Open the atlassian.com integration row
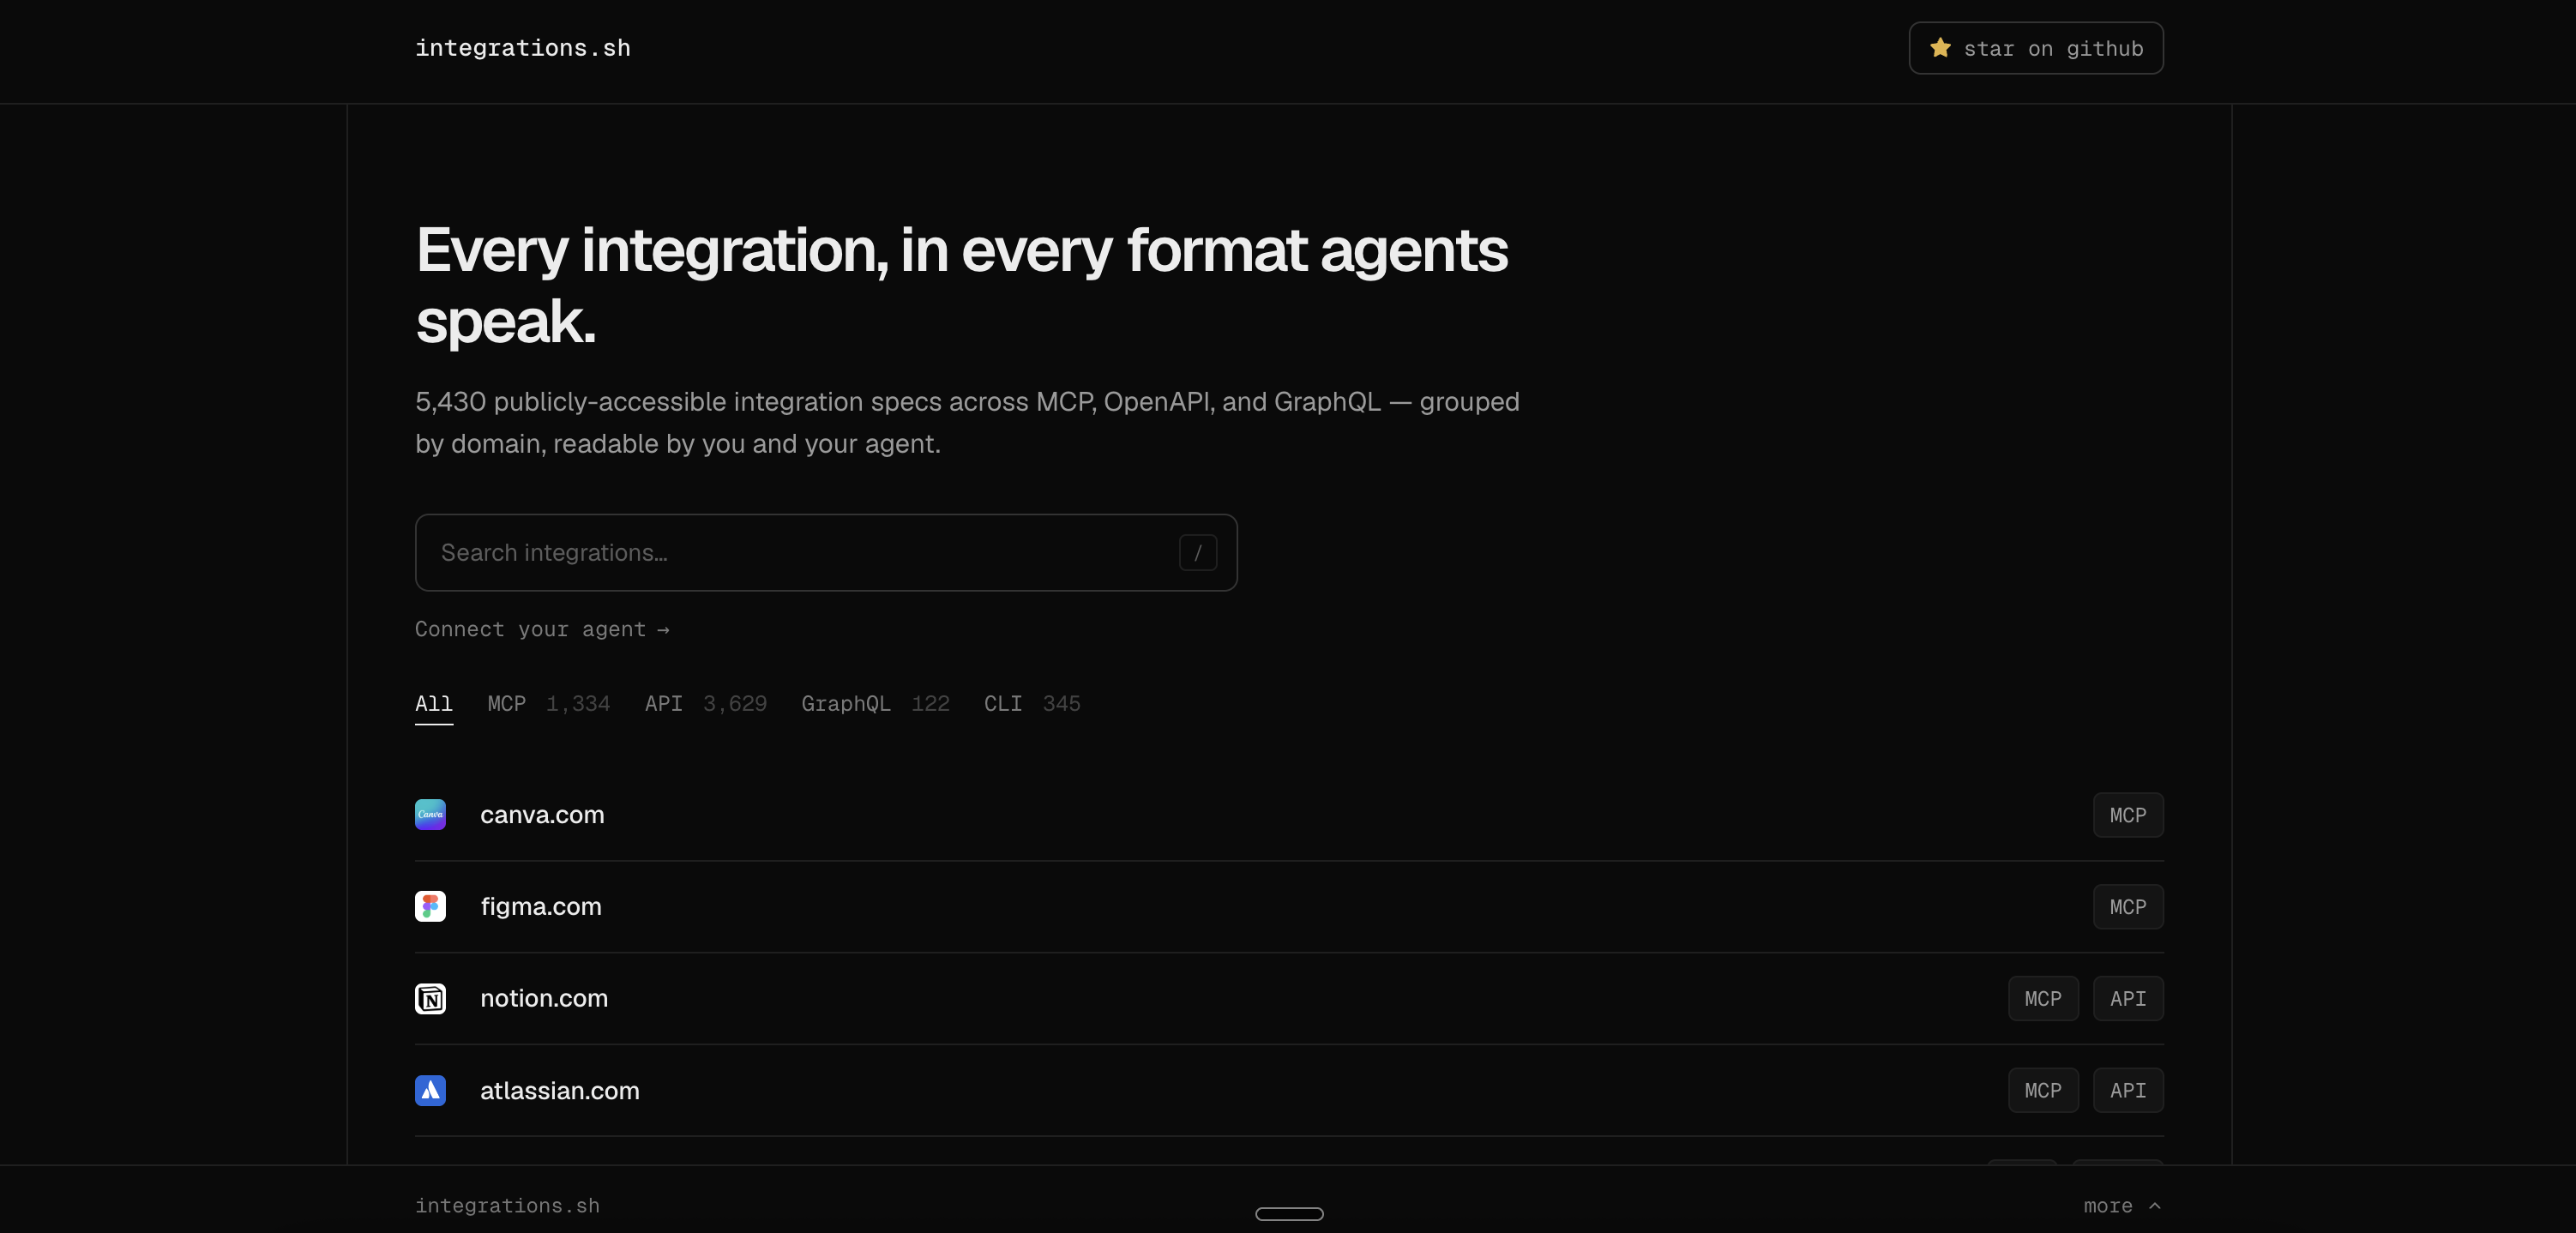The height and width of the screenshot is (1233, 2576). 1289,1091
